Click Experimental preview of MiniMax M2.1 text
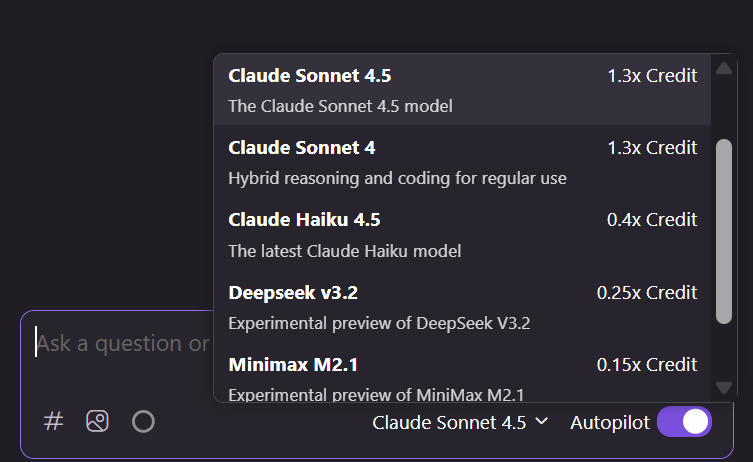Screen dimensions: 753x462 (x=376, y=395)
